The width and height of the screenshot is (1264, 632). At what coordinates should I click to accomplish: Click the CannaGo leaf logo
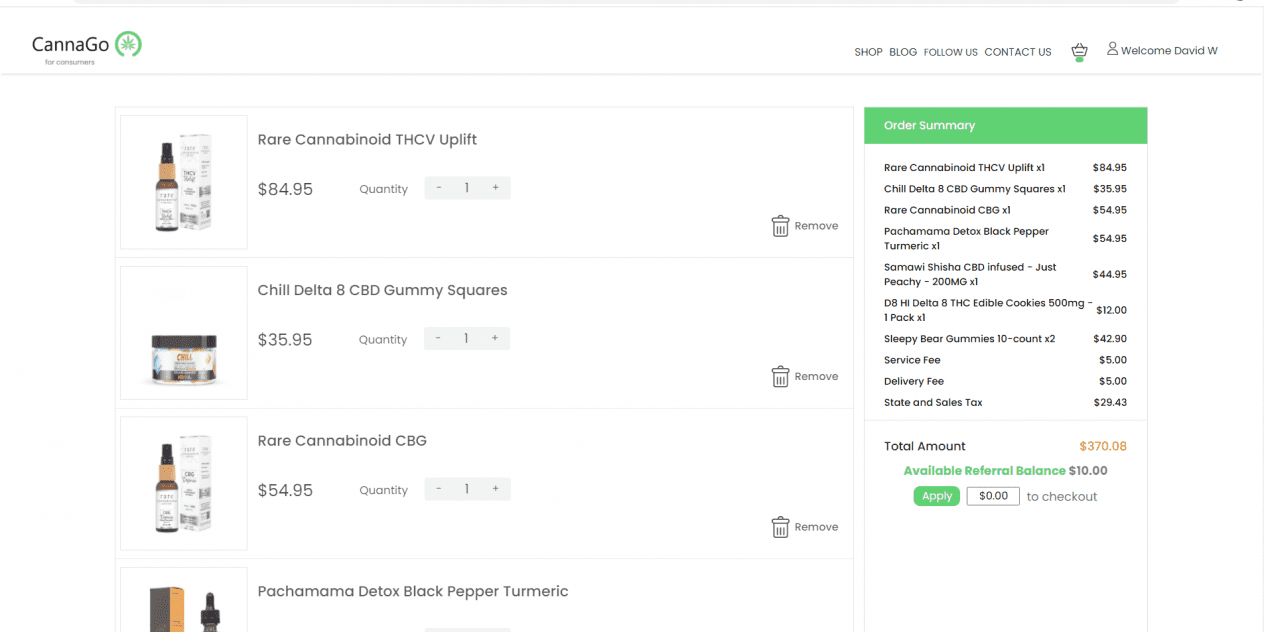[128, 44]
